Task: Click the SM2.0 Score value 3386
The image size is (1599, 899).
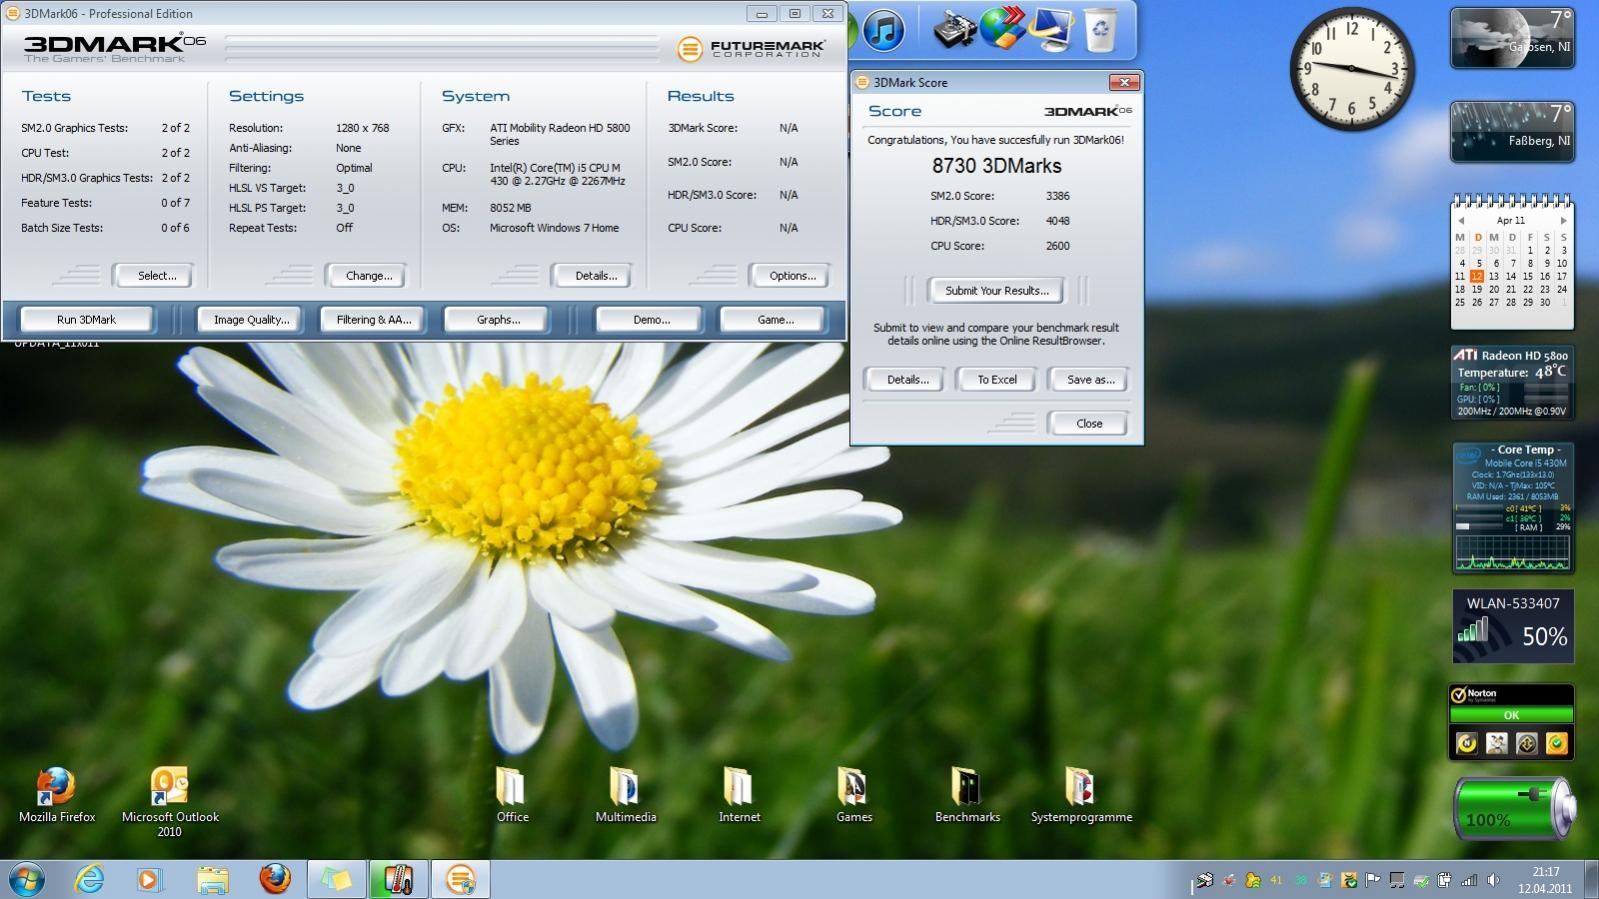Action: point(1058,196)
